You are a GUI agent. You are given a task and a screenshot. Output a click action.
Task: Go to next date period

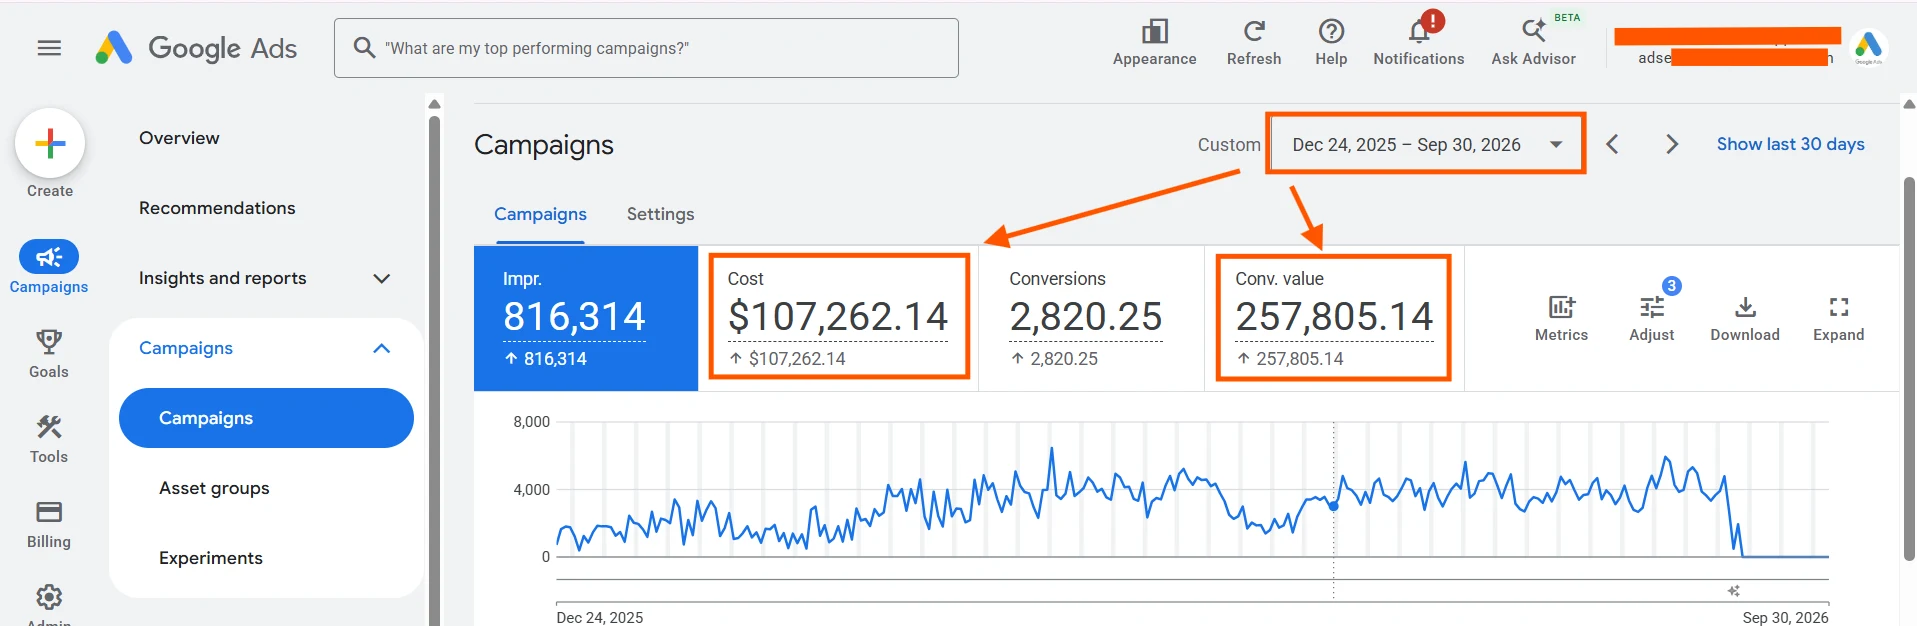pyautogui.click(x=1672, y=144)
